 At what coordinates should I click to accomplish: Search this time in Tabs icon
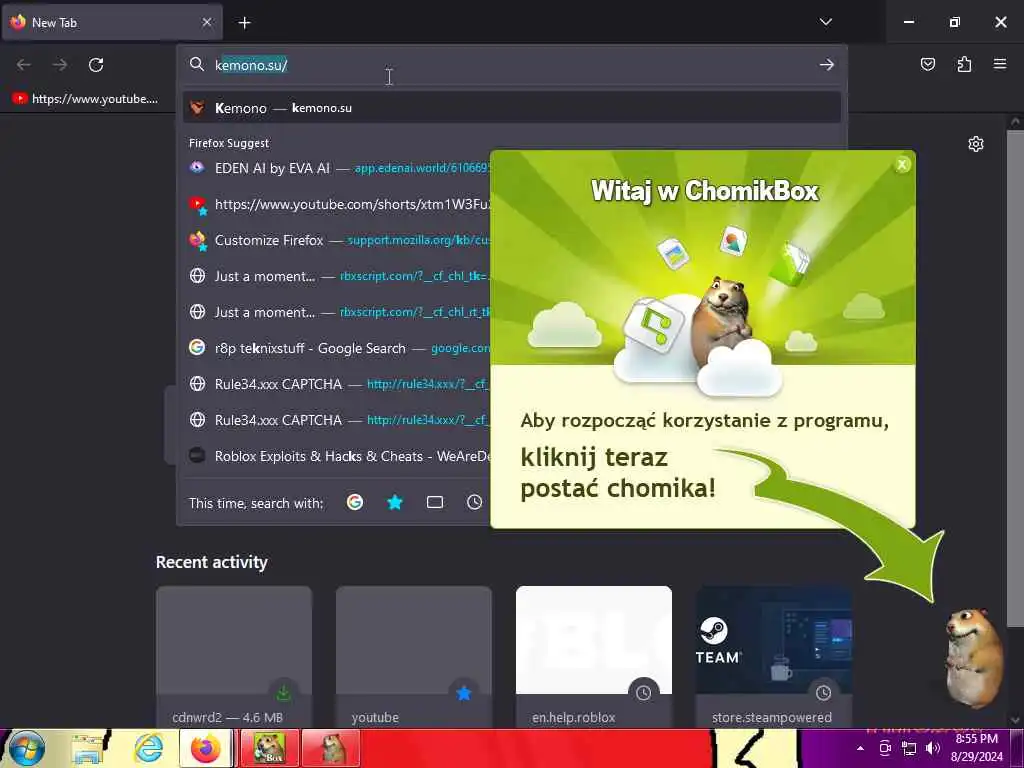[x=434, y=502]
